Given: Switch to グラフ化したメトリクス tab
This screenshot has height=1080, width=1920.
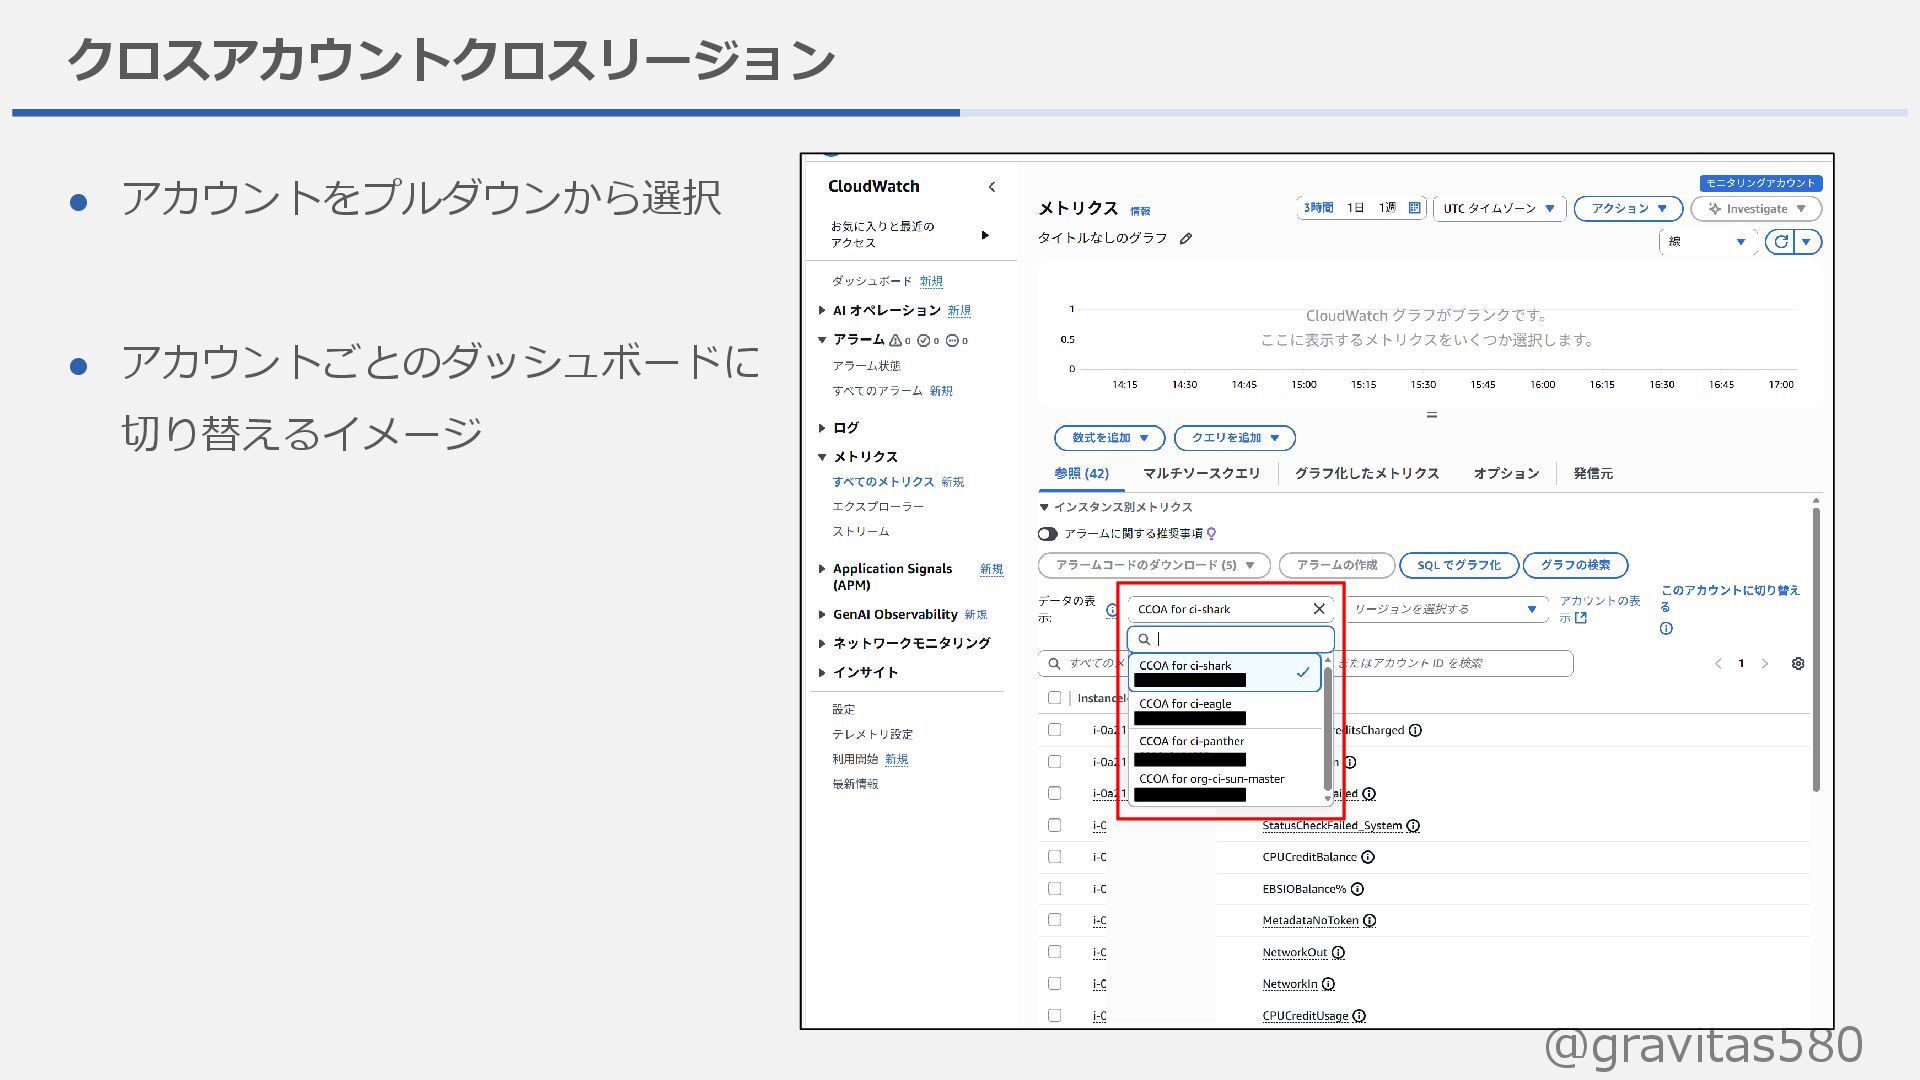Looking at the screenshot, I should 1366,474.
